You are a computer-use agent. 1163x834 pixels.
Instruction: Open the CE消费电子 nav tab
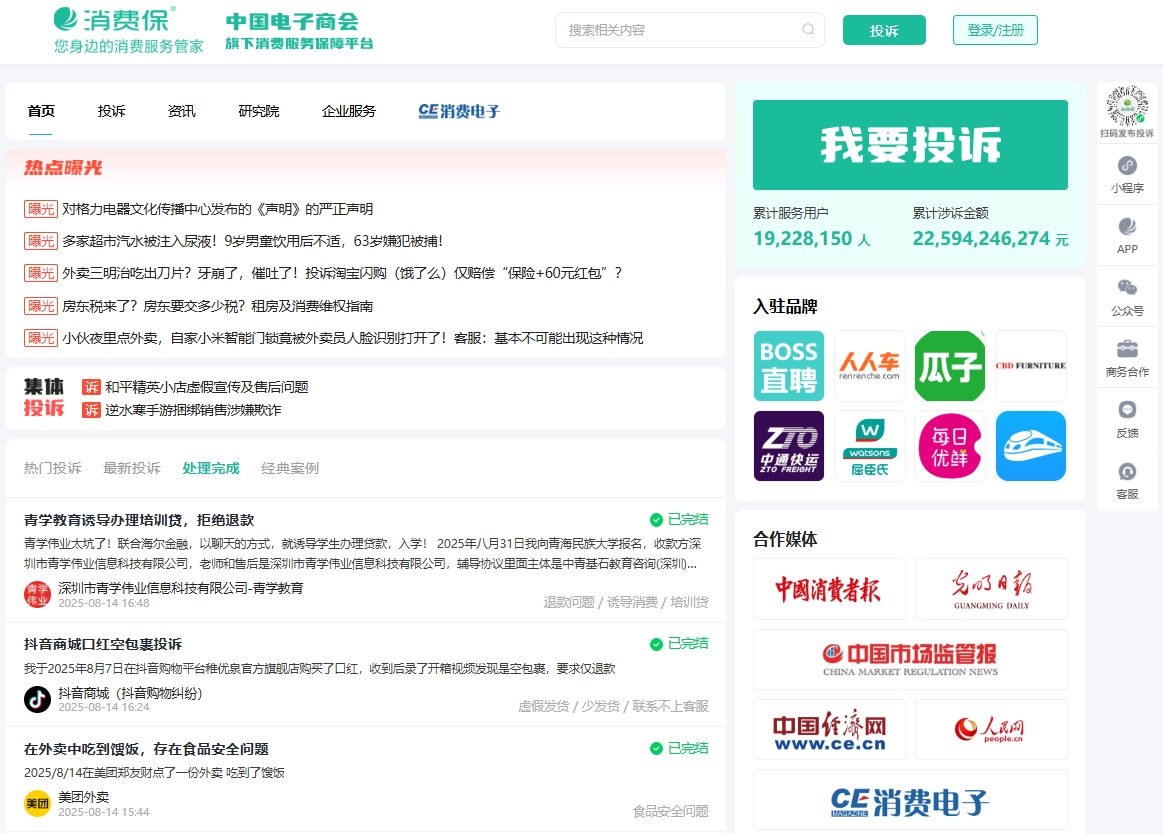(459, 111)
